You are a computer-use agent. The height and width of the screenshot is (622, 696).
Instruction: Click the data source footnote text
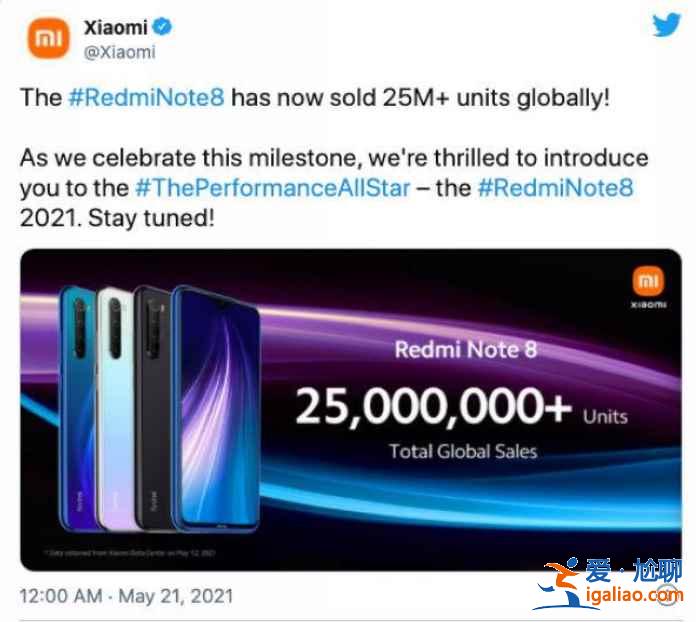130,553
